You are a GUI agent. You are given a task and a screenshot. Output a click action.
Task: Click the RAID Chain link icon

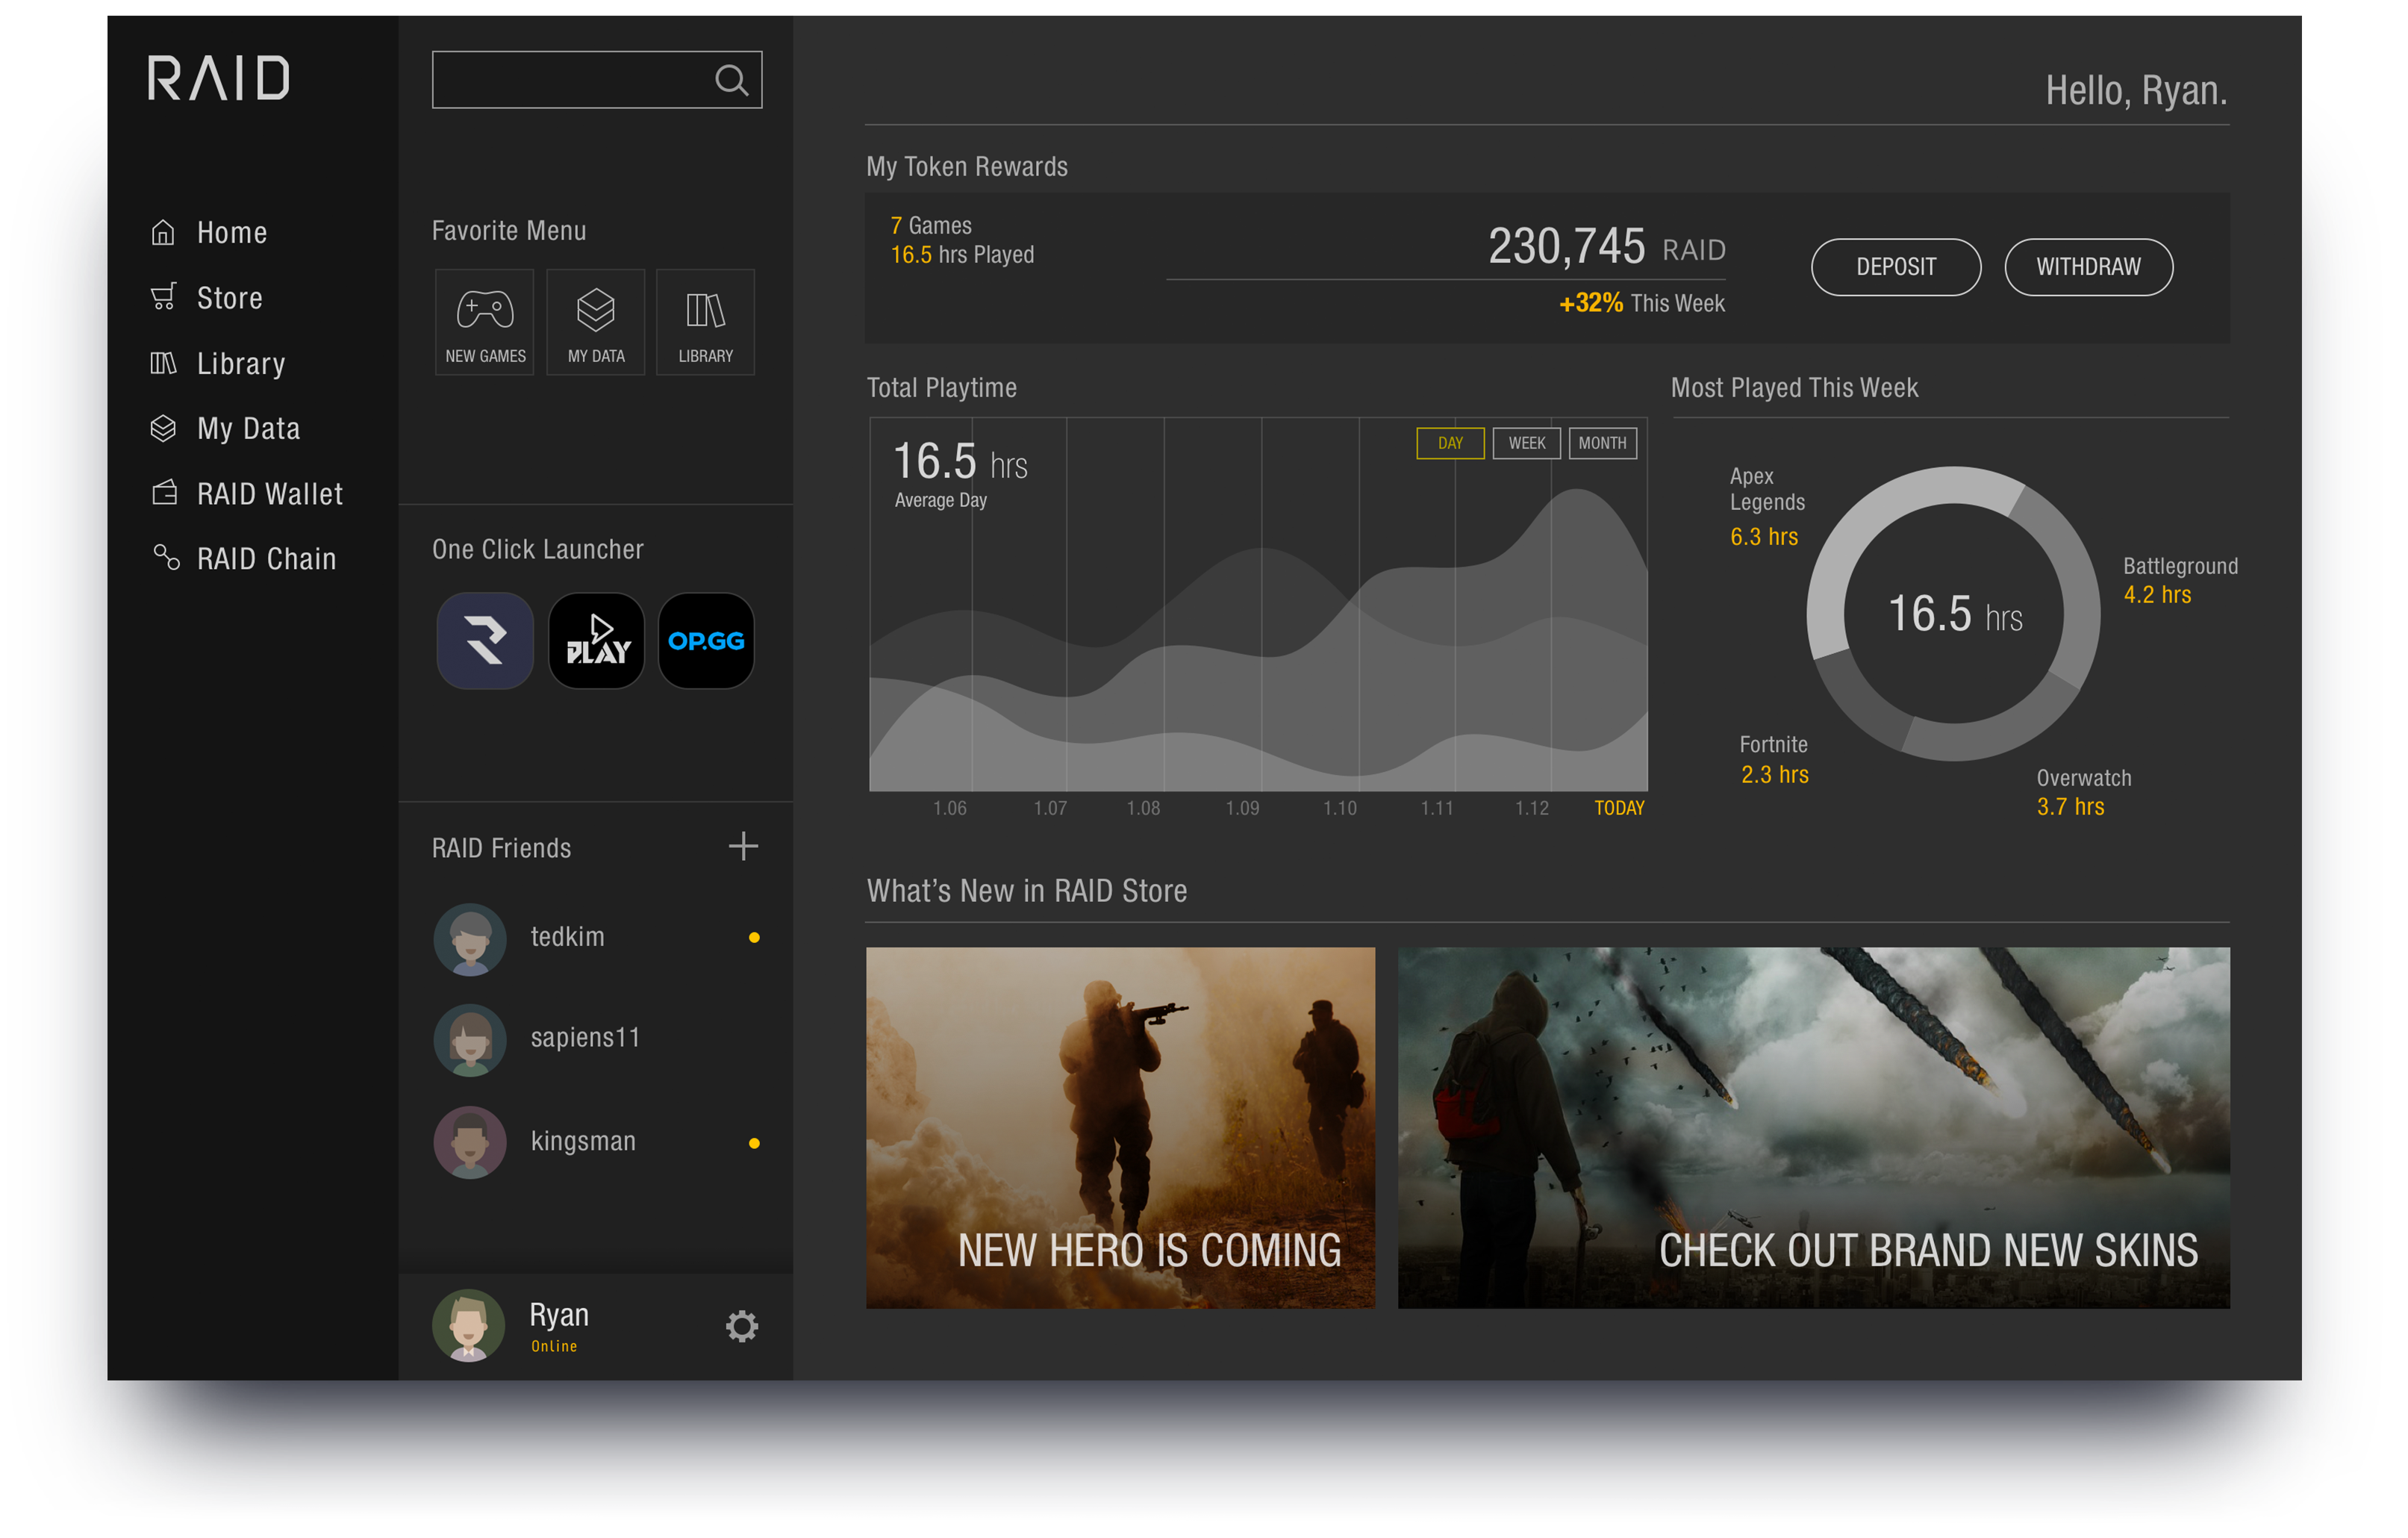pos(166,557)
